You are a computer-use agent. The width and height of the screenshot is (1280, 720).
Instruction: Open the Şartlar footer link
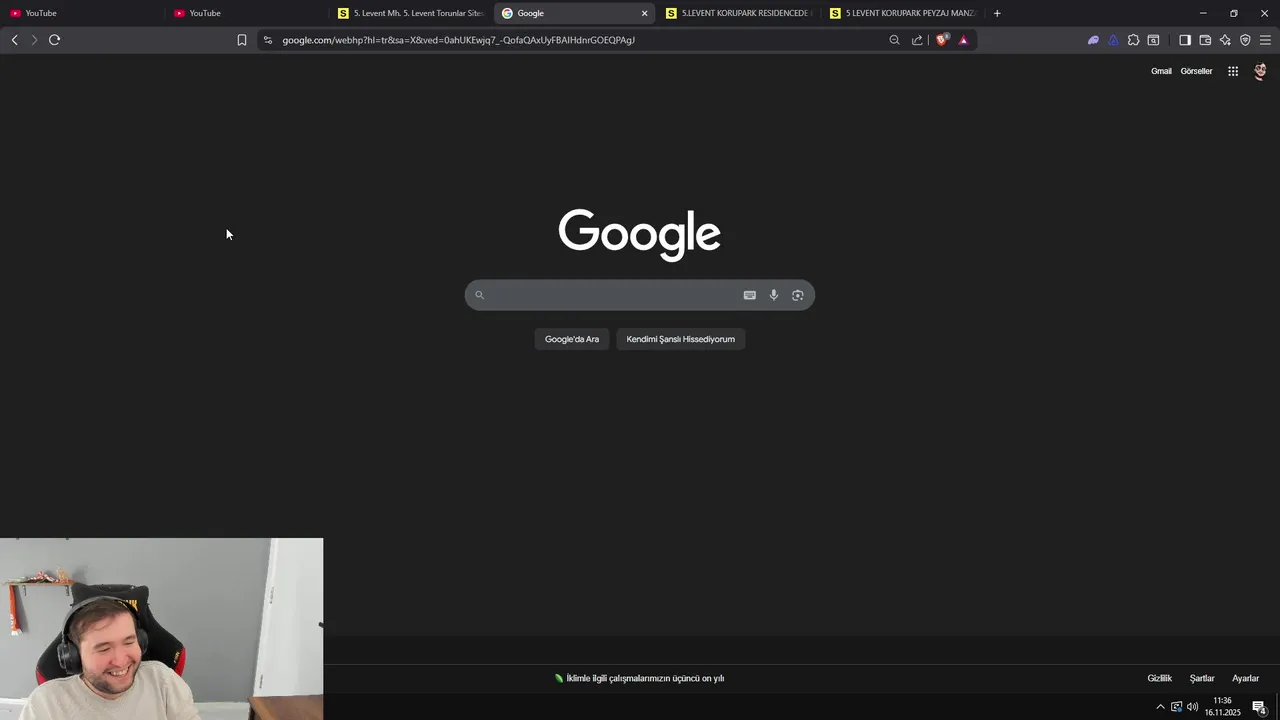click(1202, 678)
